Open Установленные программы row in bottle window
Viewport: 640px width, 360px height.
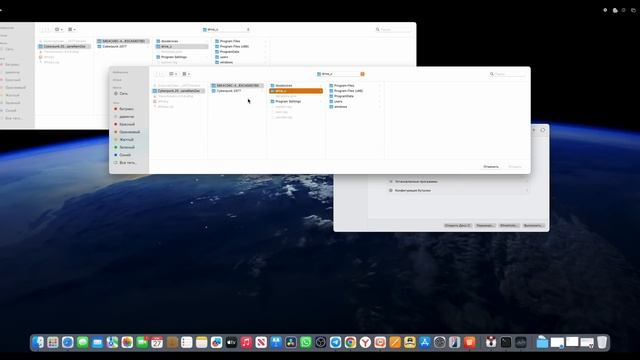(x=458, y=181)
